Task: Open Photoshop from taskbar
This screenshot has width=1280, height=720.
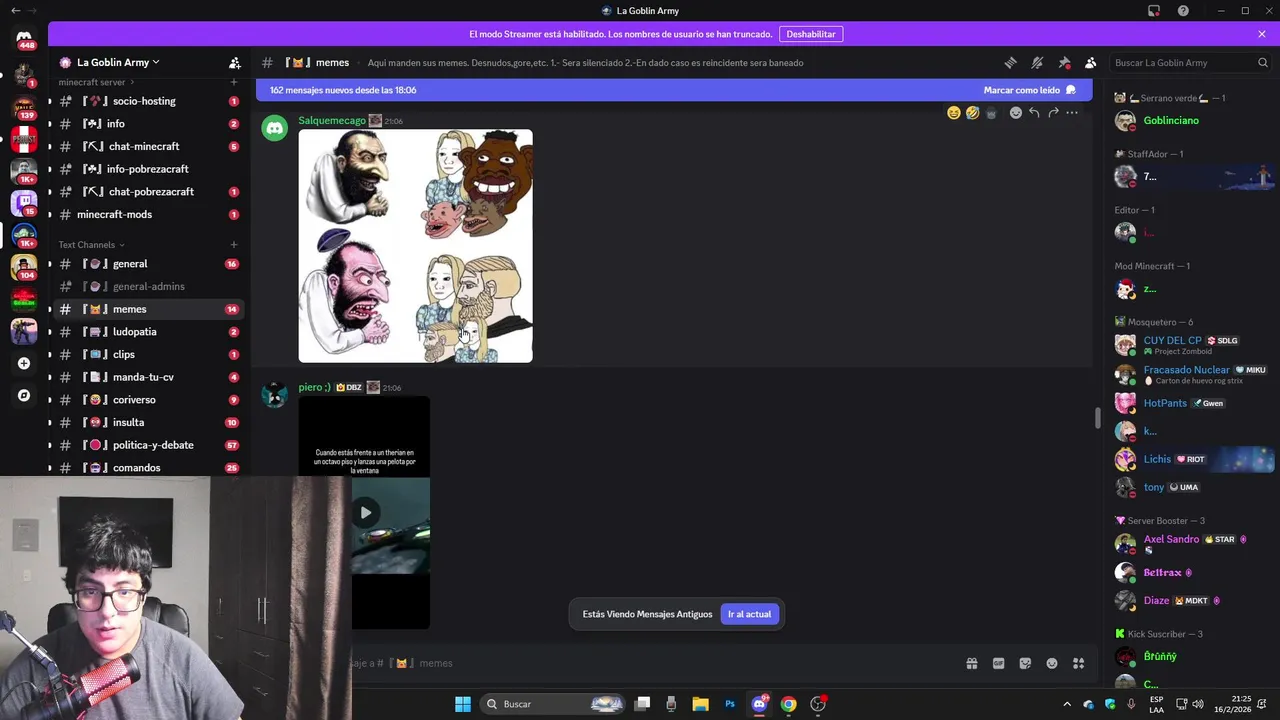Action: [730, 704]
